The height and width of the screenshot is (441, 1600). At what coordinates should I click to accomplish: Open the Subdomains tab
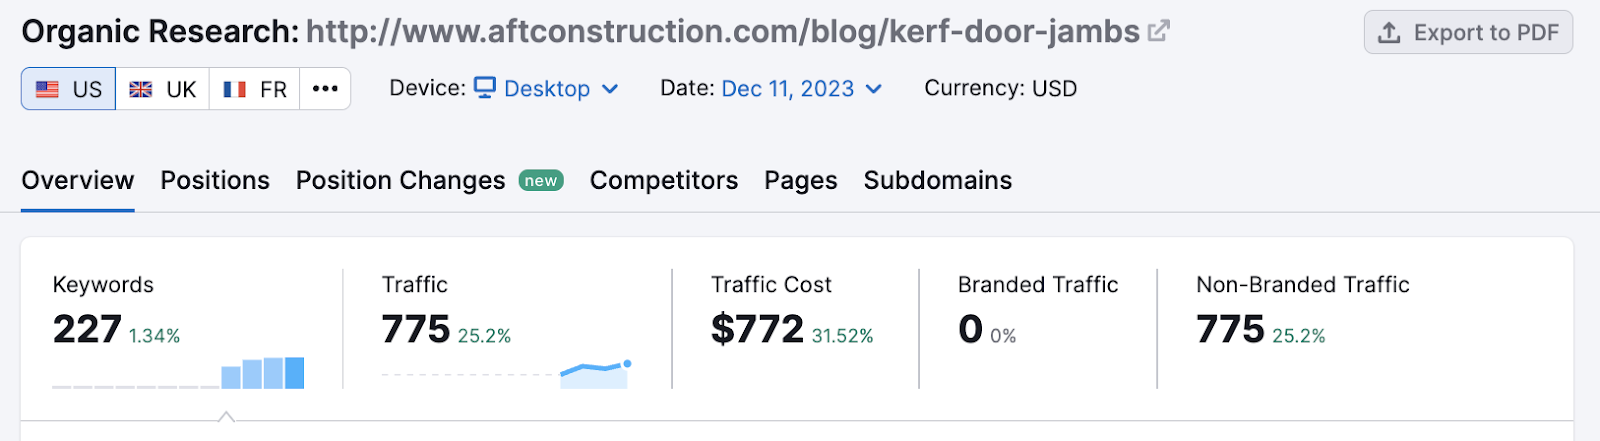tap(938, 180)
